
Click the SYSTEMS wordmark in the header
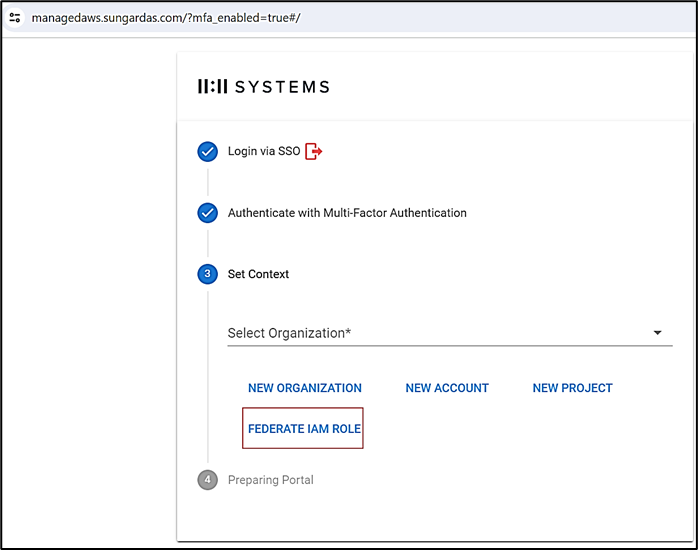[x=282, y=87]
